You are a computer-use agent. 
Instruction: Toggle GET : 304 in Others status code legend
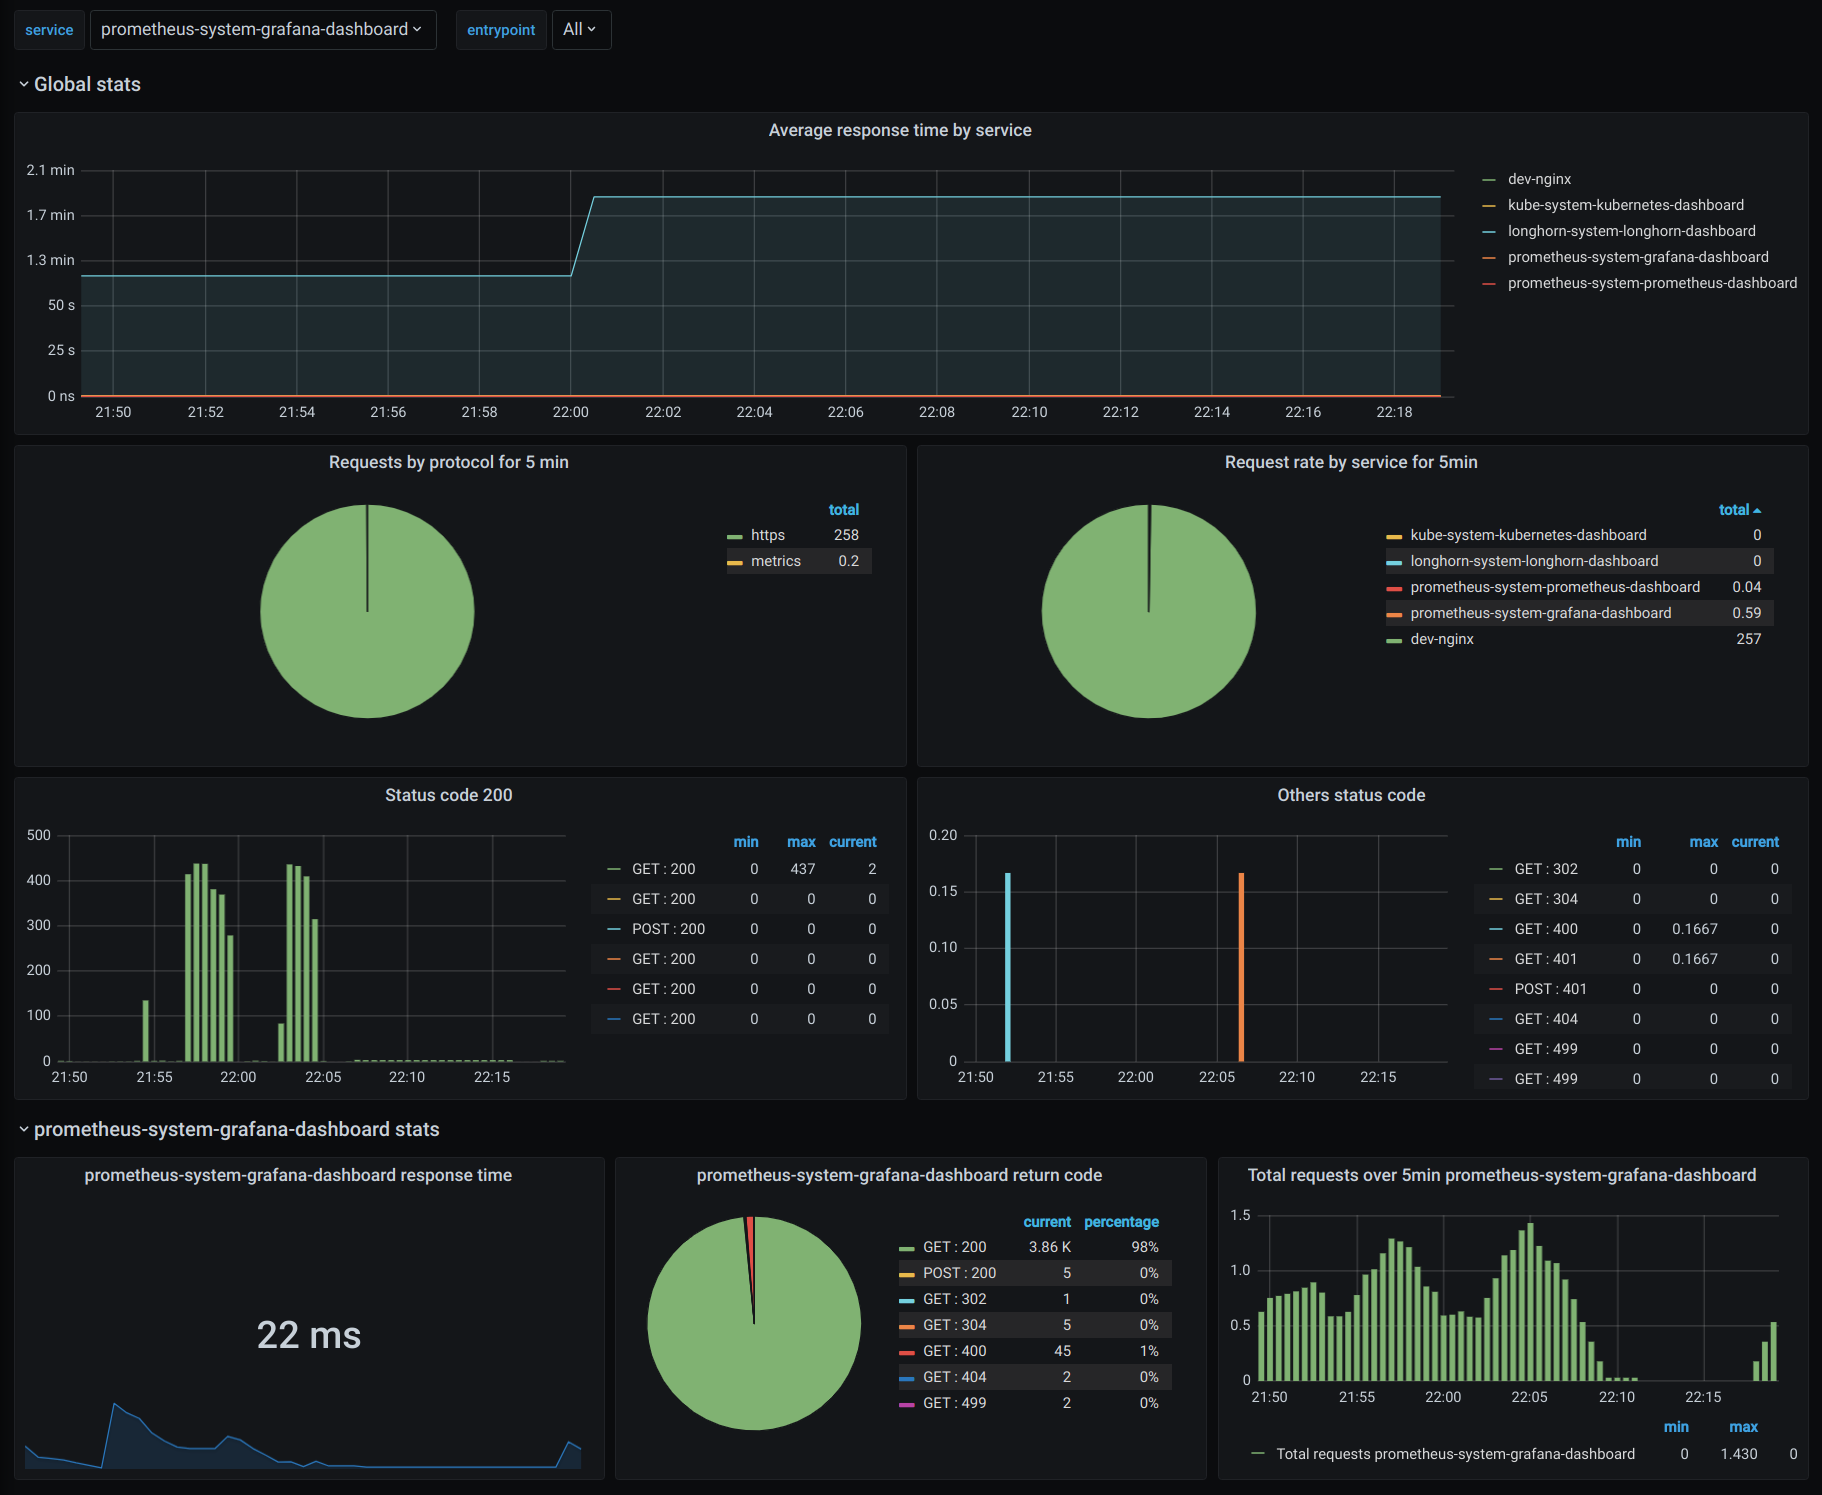pos(1546,900)
